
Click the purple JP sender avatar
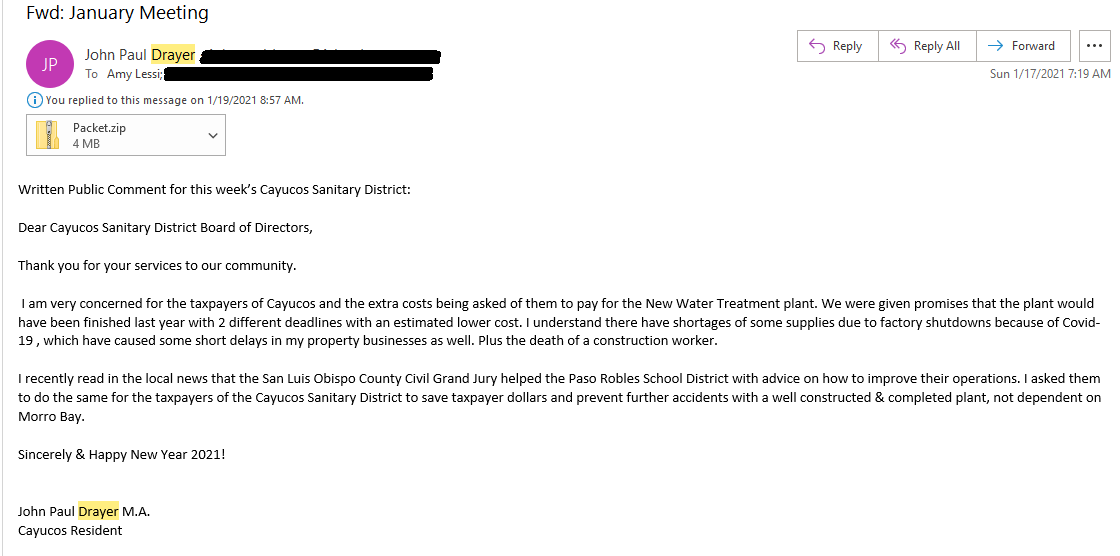[50, 64]
